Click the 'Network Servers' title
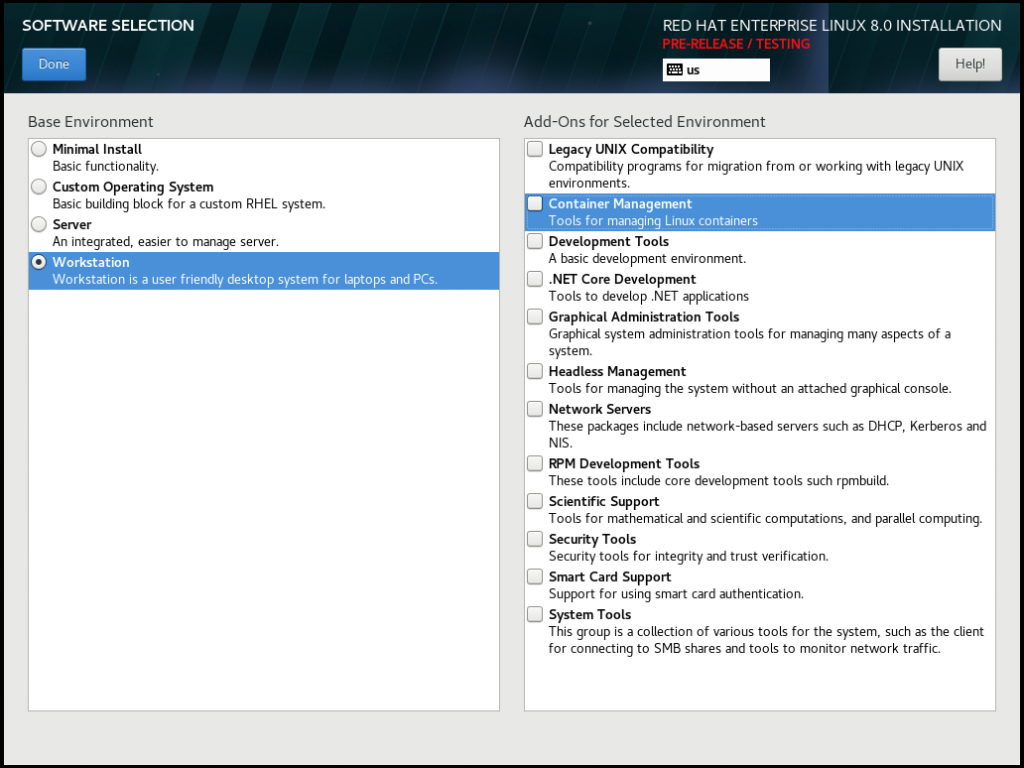Viewport: 1024px width, 768px height. tap(600, 409)
